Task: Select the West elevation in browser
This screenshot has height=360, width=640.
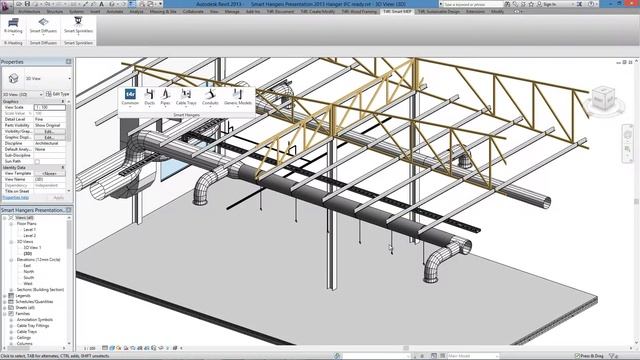Action: pyautogui.click(x=28, y=284)
